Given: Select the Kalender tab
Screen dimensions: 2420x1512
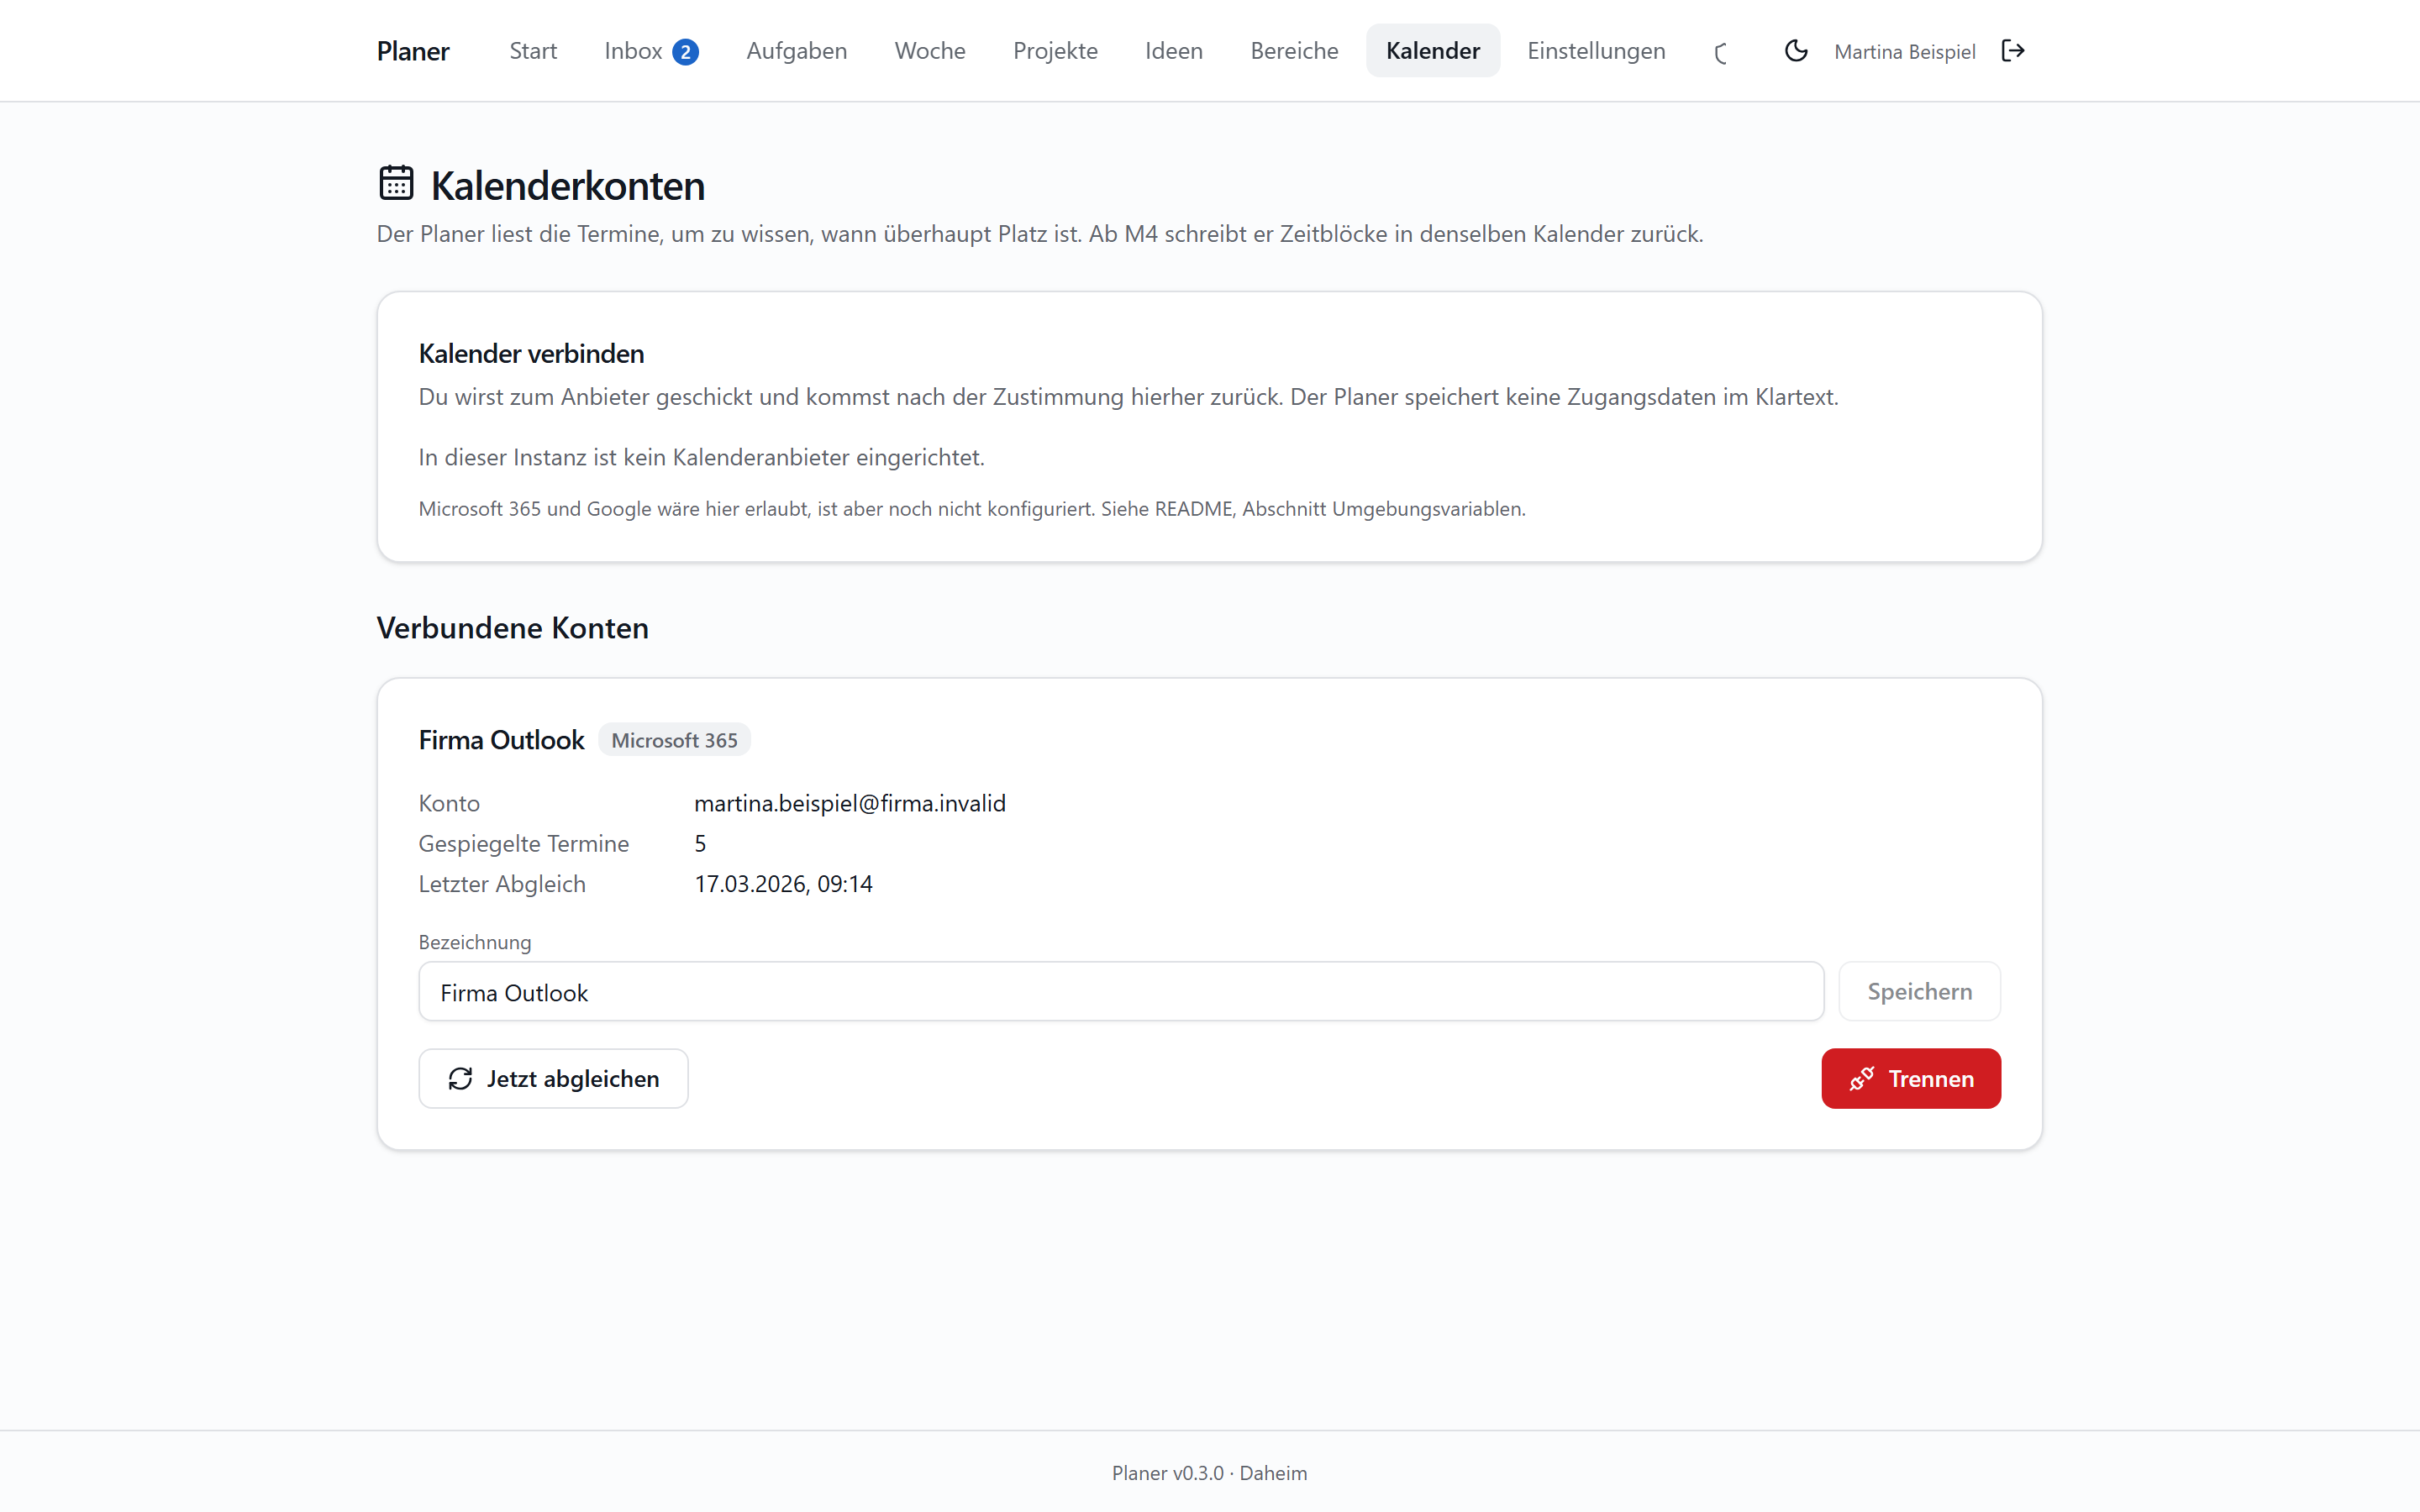Looking at the screenshot, I should pyautogui.click(x=1433, y=51).
